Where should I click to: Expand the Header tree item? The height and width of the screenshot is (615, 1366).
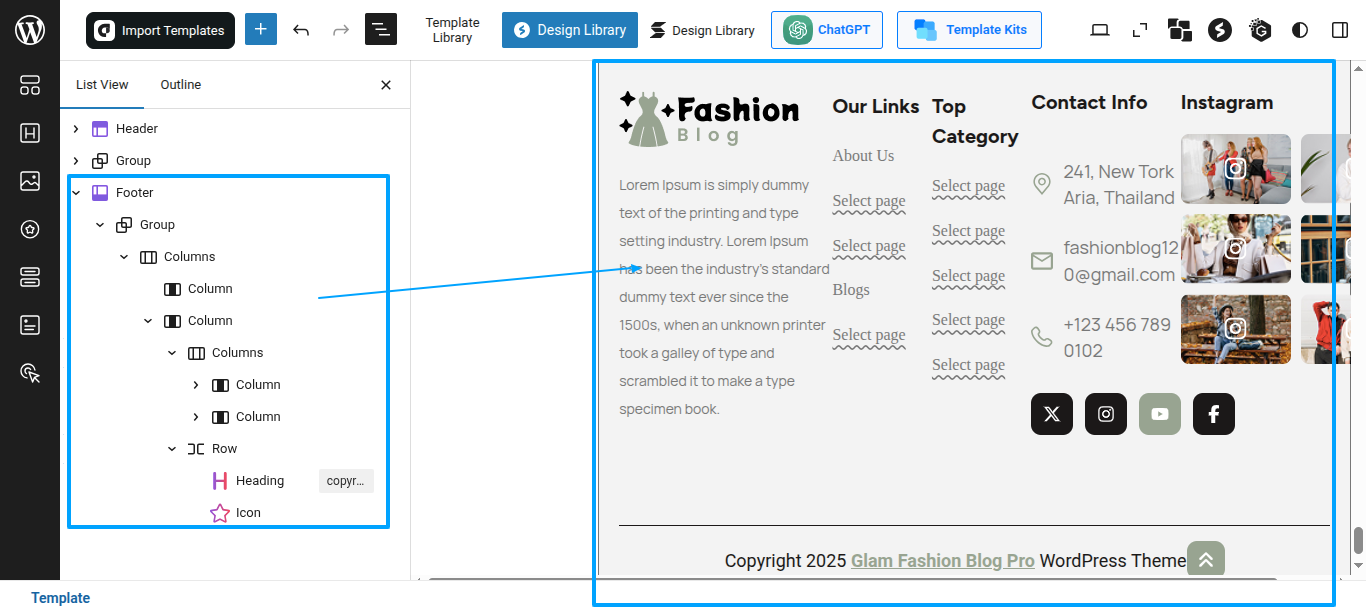(76, 129)
